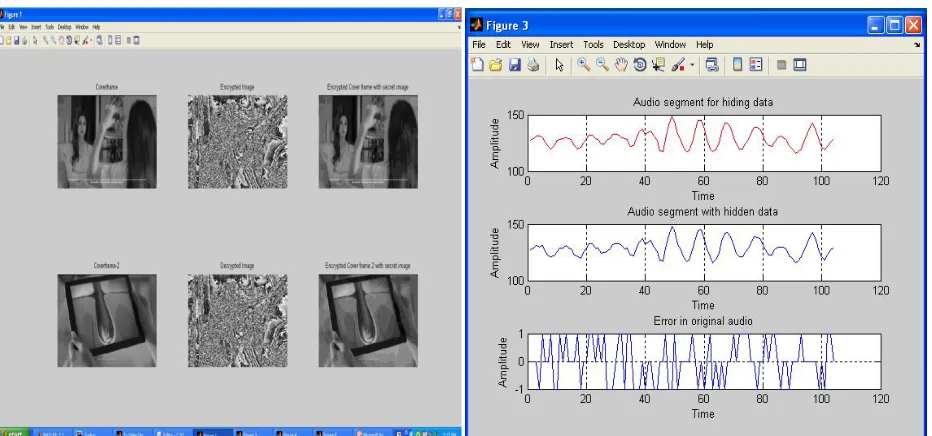This screenshot has height=436, width=932.
Task: Select Zoom In tool in Figure 3
Action: coord(584,65)
